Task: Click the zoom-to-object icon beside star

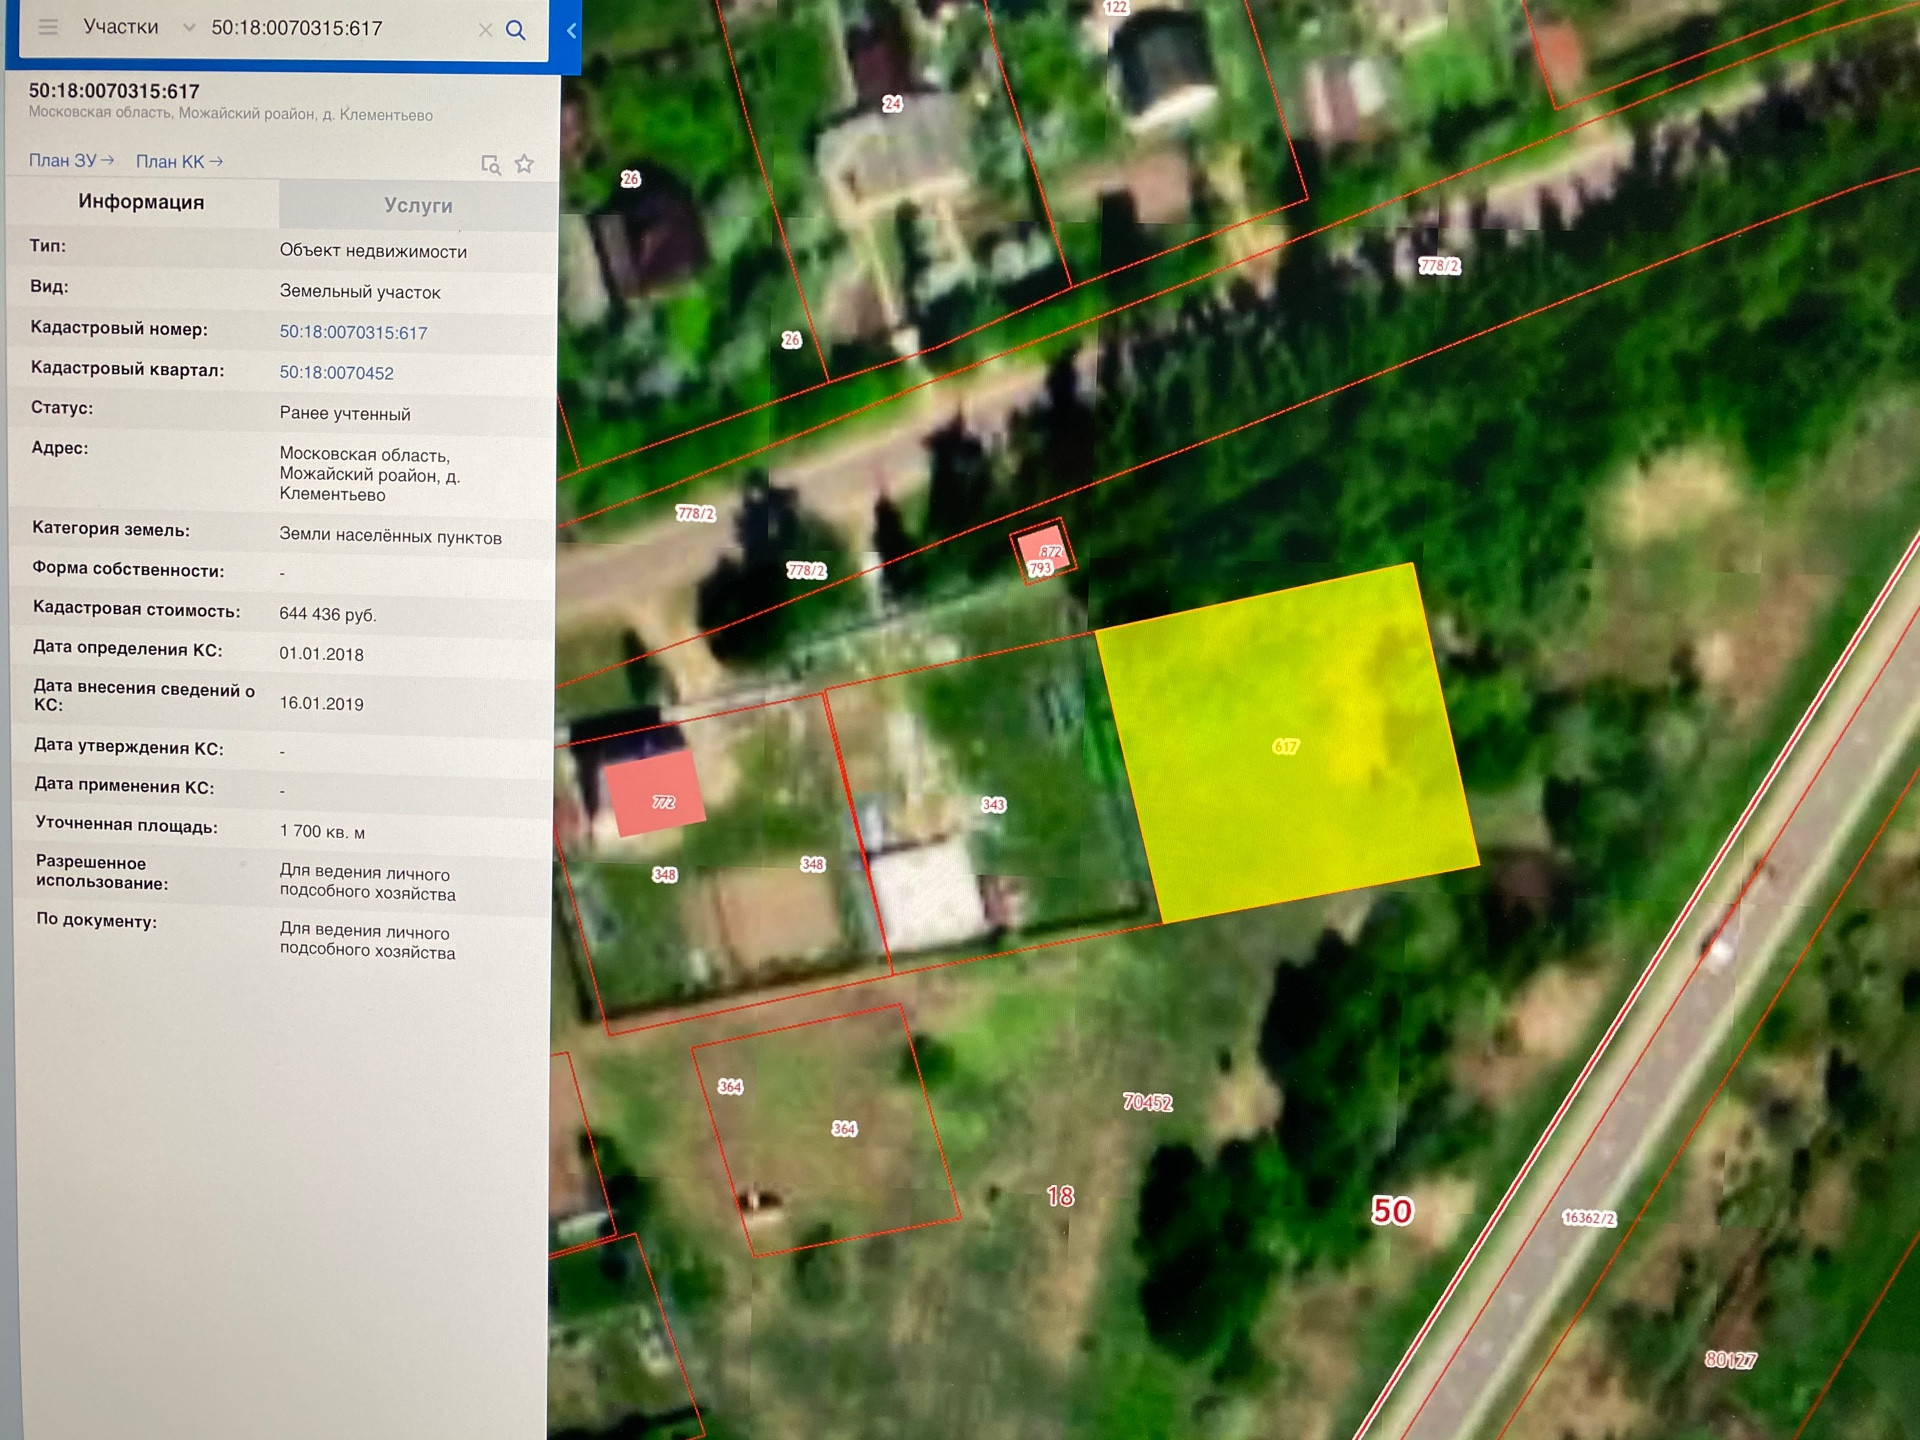Action: (x=490, y=164)
